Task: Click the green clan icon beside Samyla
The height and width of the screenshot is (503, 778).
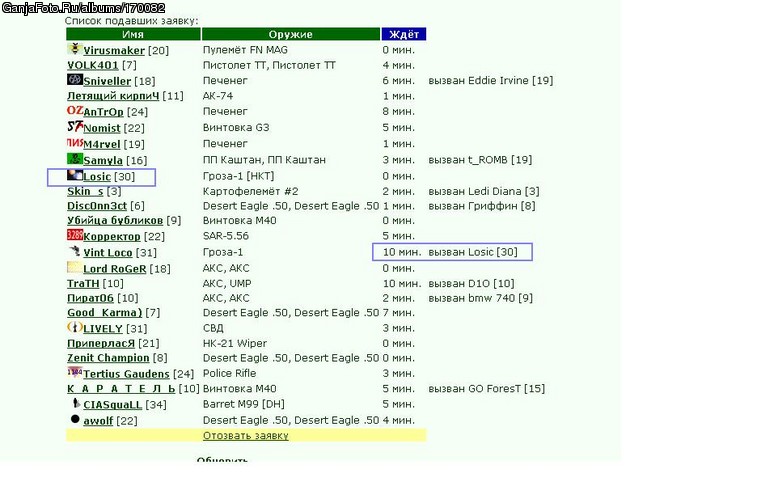Action: 75,159
